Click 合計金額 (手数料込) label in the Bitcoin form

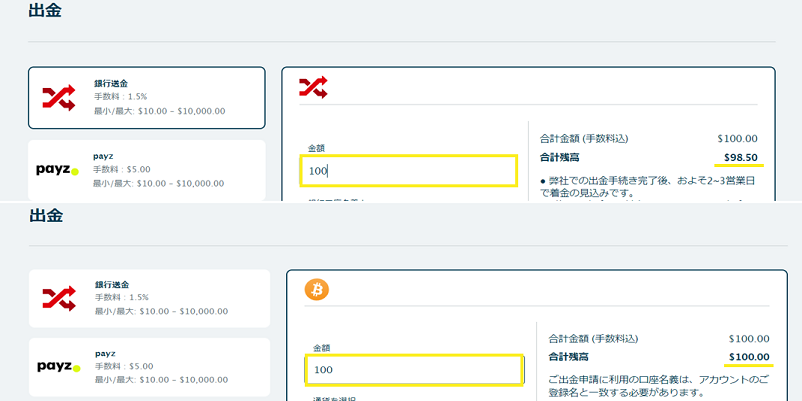(593, 339)
